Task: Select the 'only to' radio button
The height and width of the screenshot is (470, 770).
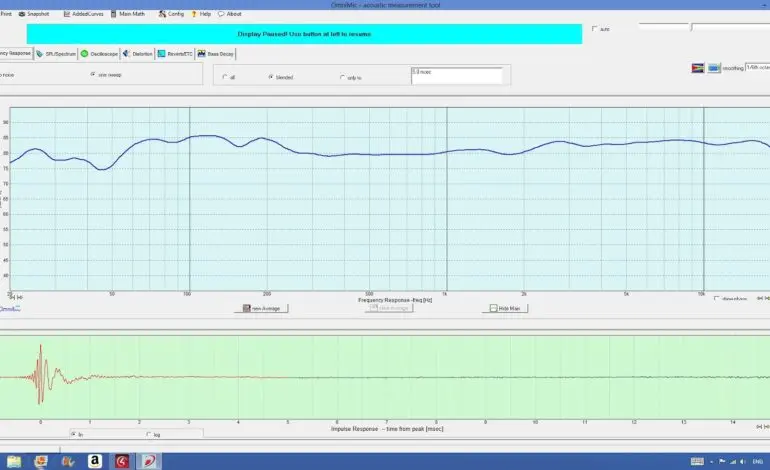Action: 342,77
